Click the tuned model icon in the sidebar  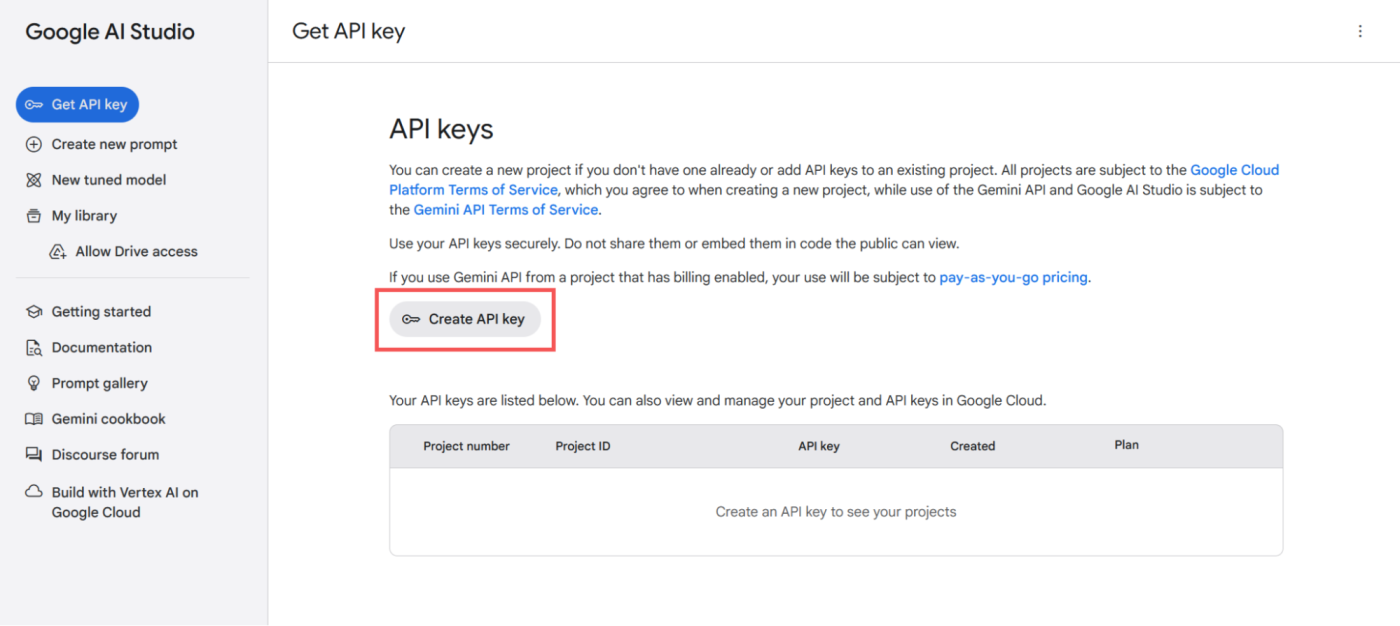[34, 180]
